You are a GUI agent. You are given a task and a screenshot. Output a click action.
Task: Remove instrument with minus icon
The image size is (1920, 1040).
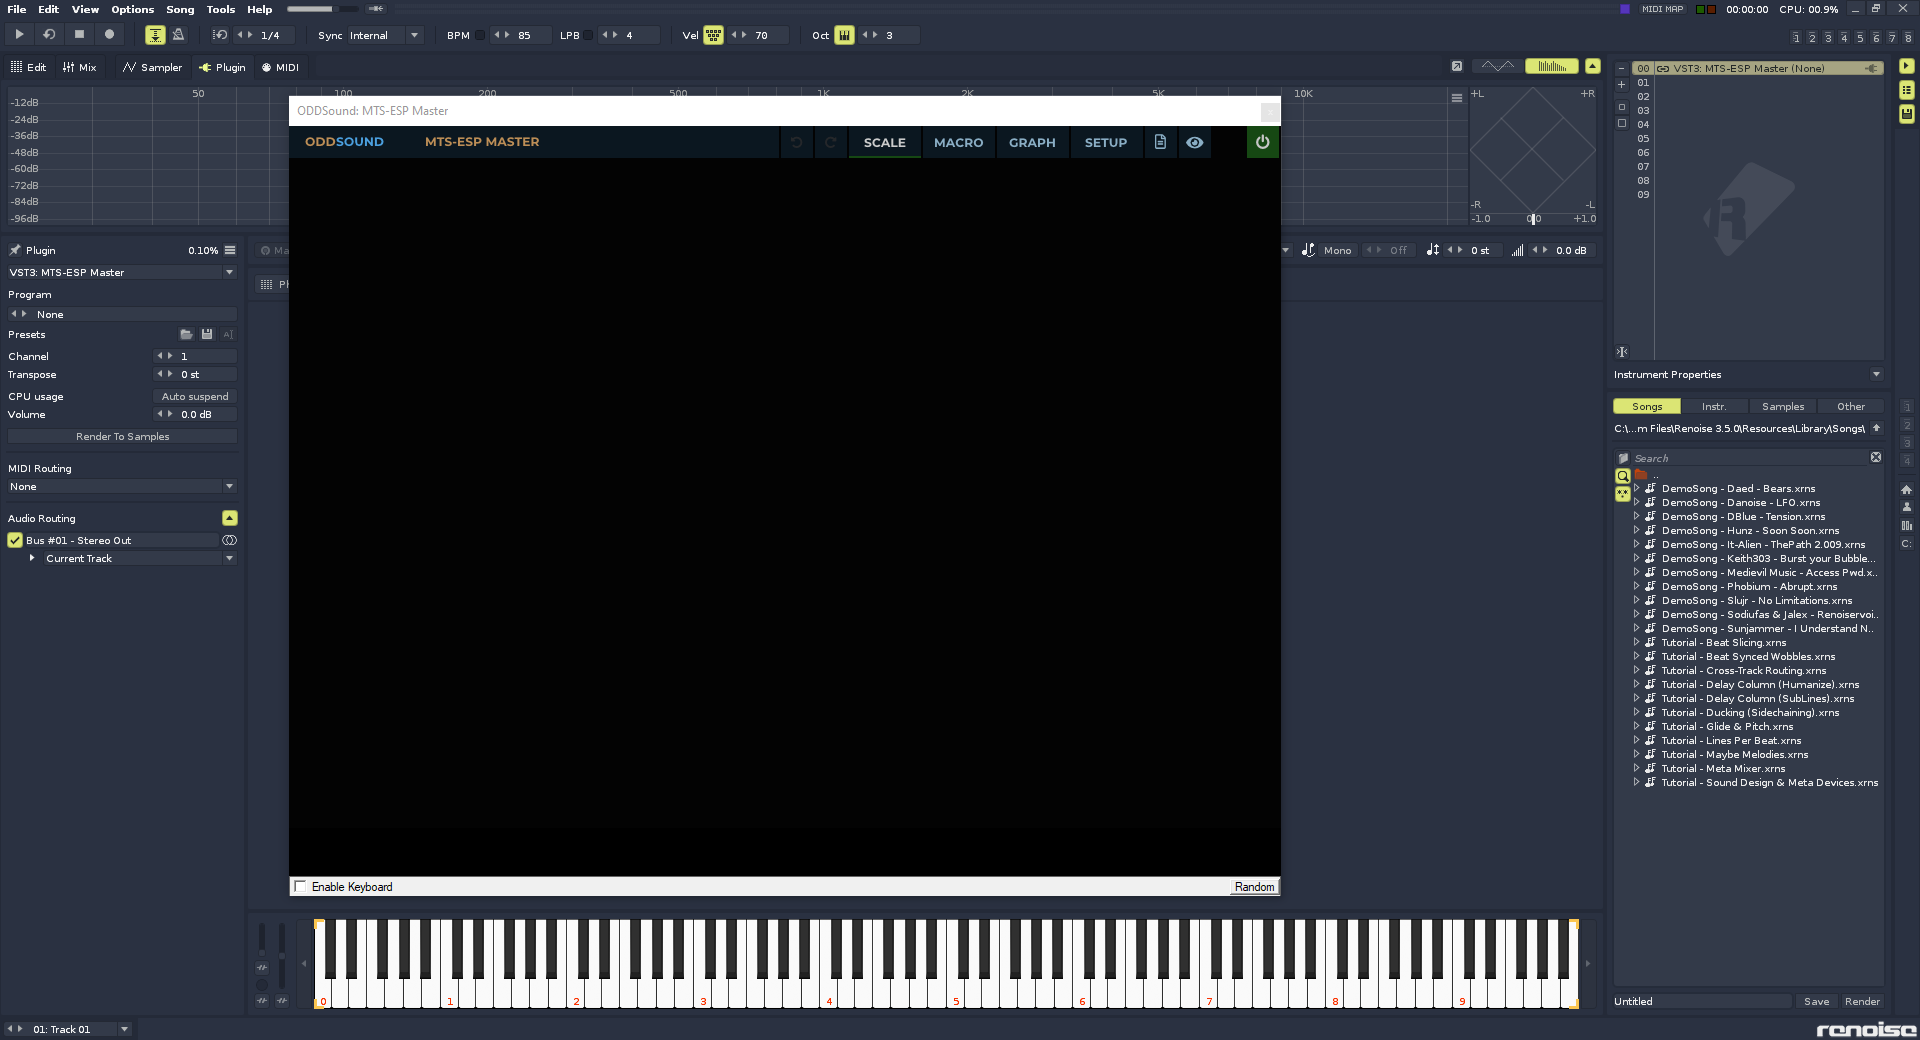pyautogui.click(x=1622, y=69)
